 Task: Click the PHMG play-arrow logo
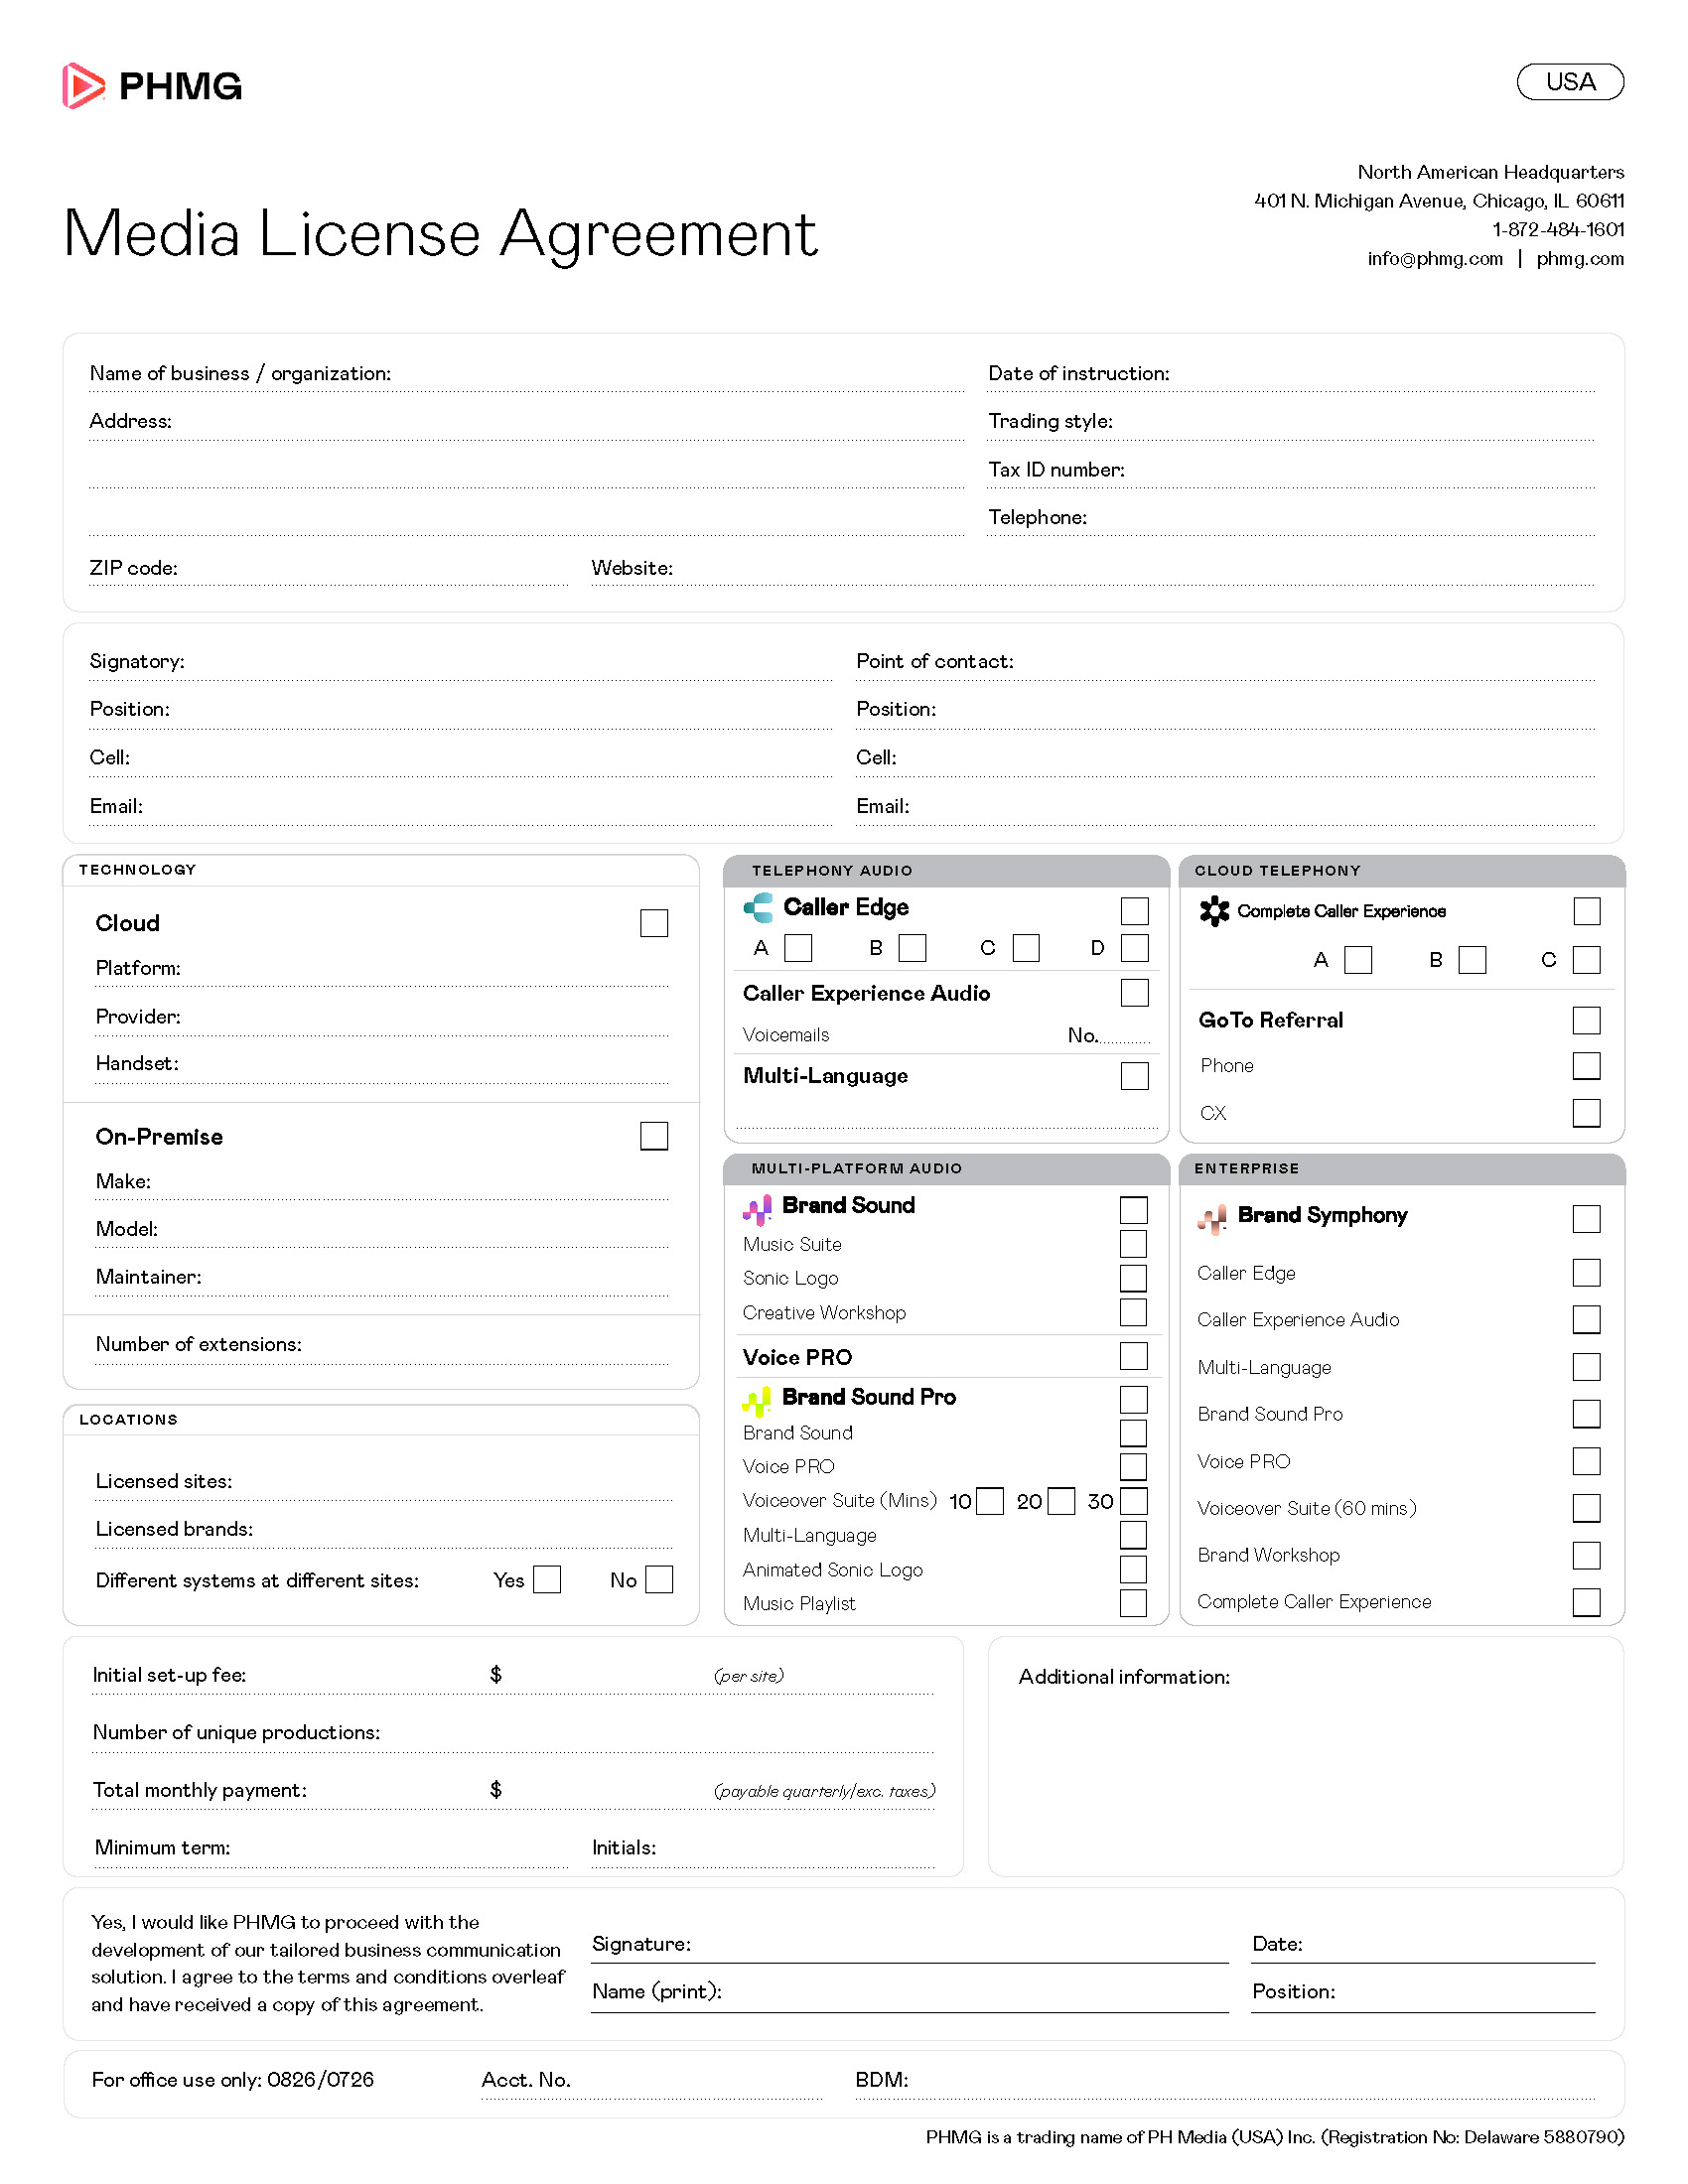tap(83, 86)
